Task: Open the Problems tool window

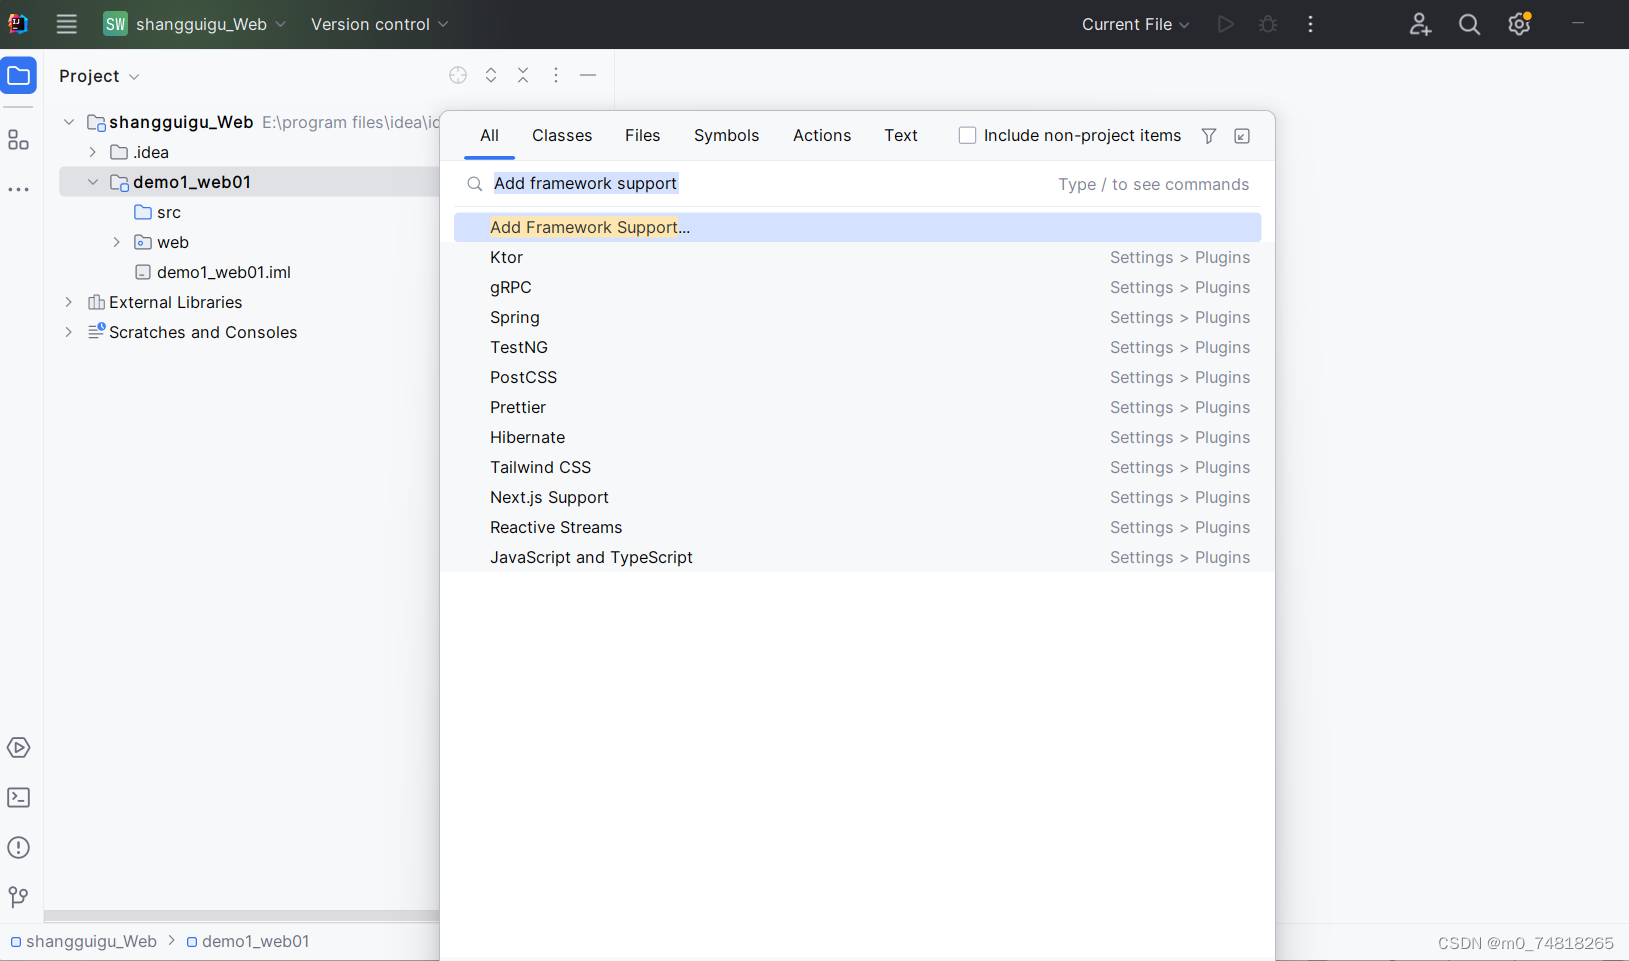Action: coord(18,848)
